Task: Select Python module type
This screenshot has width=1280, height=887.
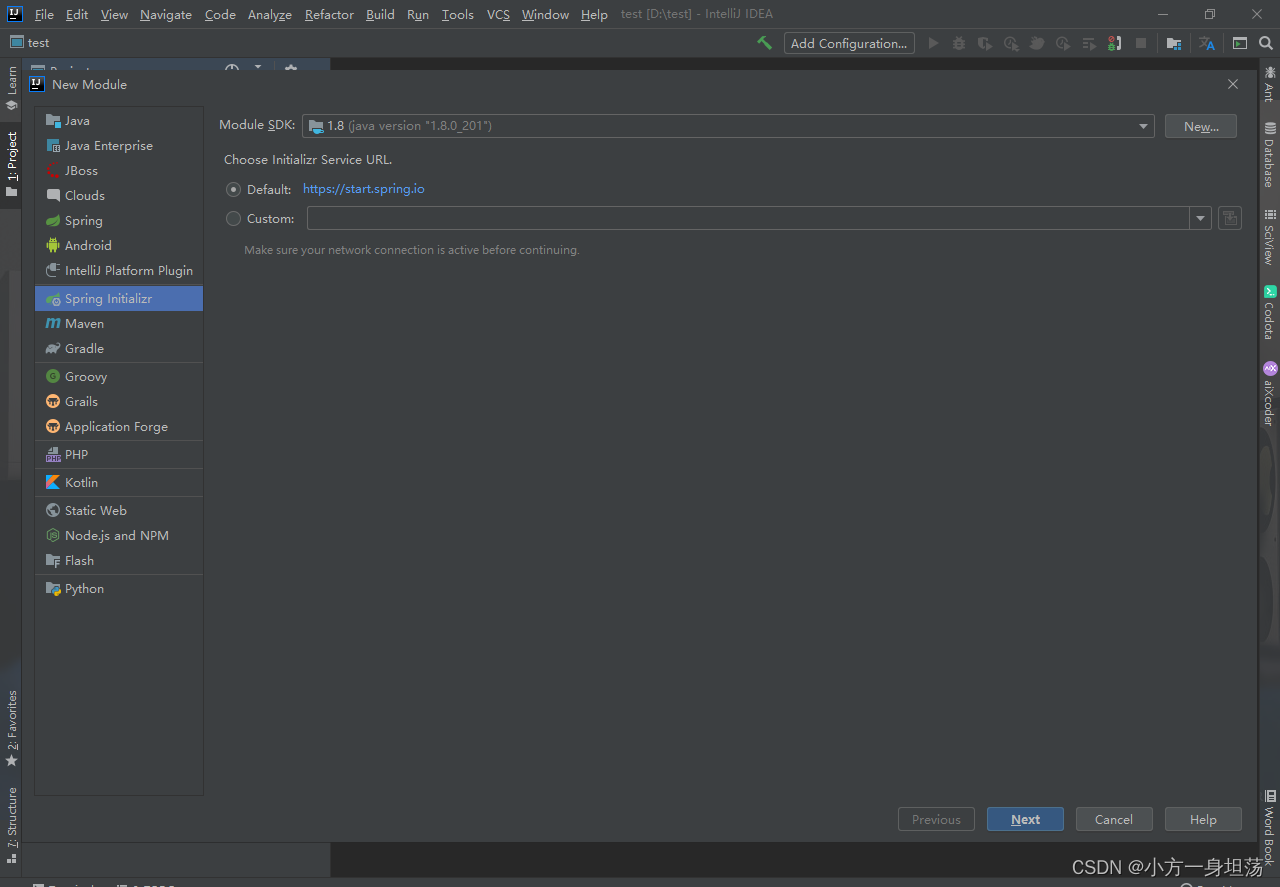Action: tap(119, 589)
